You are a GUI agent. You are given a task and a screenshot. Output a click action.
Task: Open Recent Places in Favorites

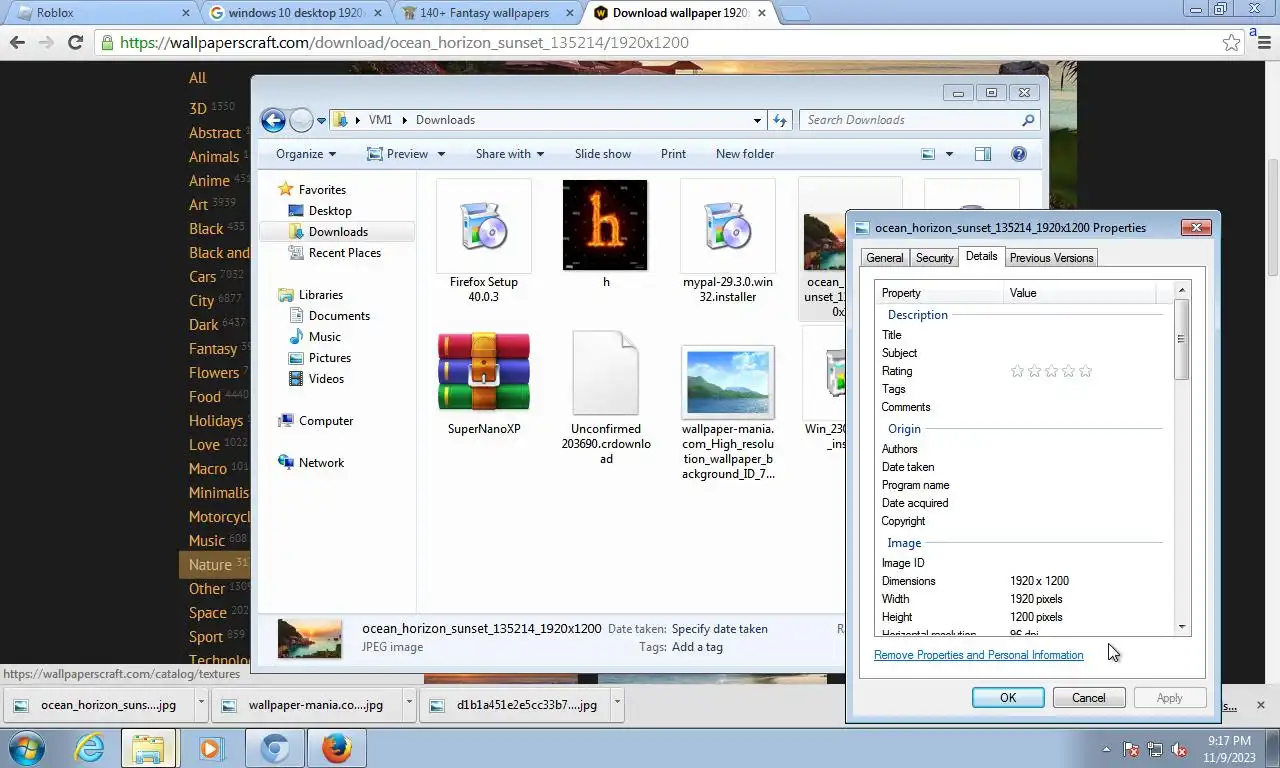click(x=344, y=253)
